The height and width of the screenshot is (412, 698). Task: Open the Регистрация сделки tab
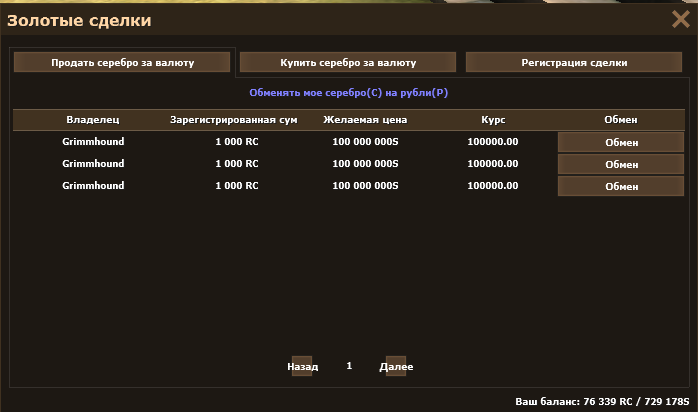[574, 62]
